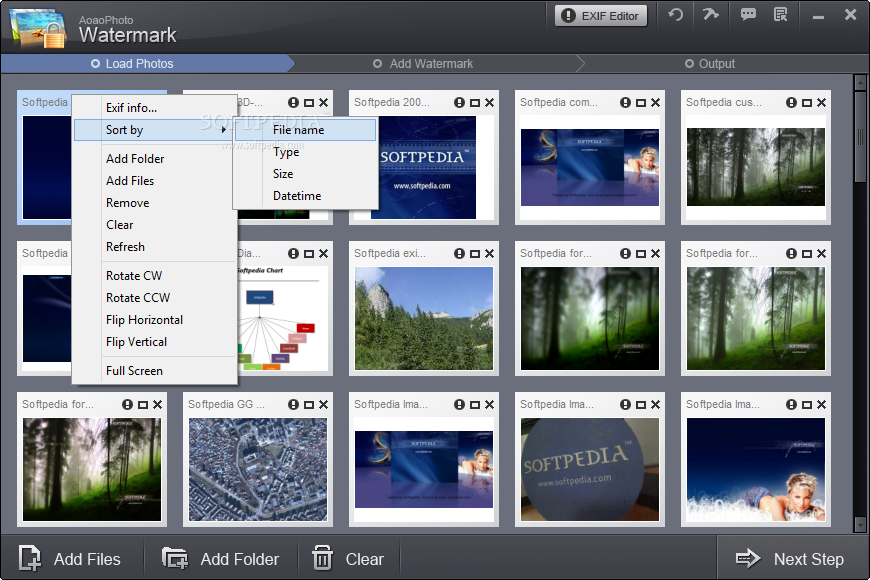Select the Softpedia cus... forest thumbnail
This screenshot has height=580, width=870.
[x=756, y=167]
